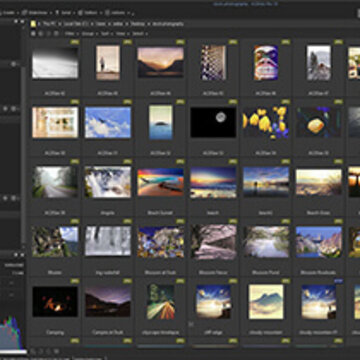The image size is (360, 360).
Task: Click 'Users' in the path breadcrumb
Action: click(x=101, y=24)
